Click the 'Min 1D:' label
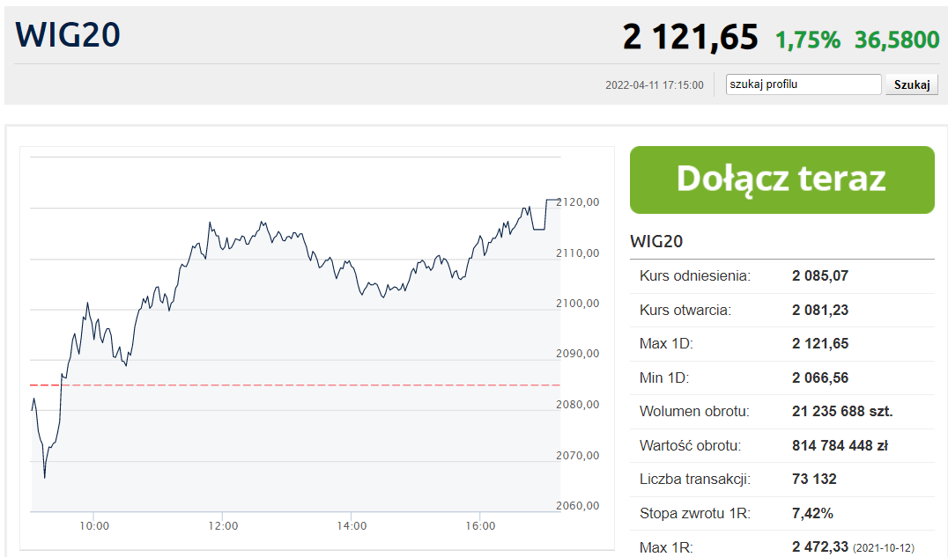 [664, 378]
